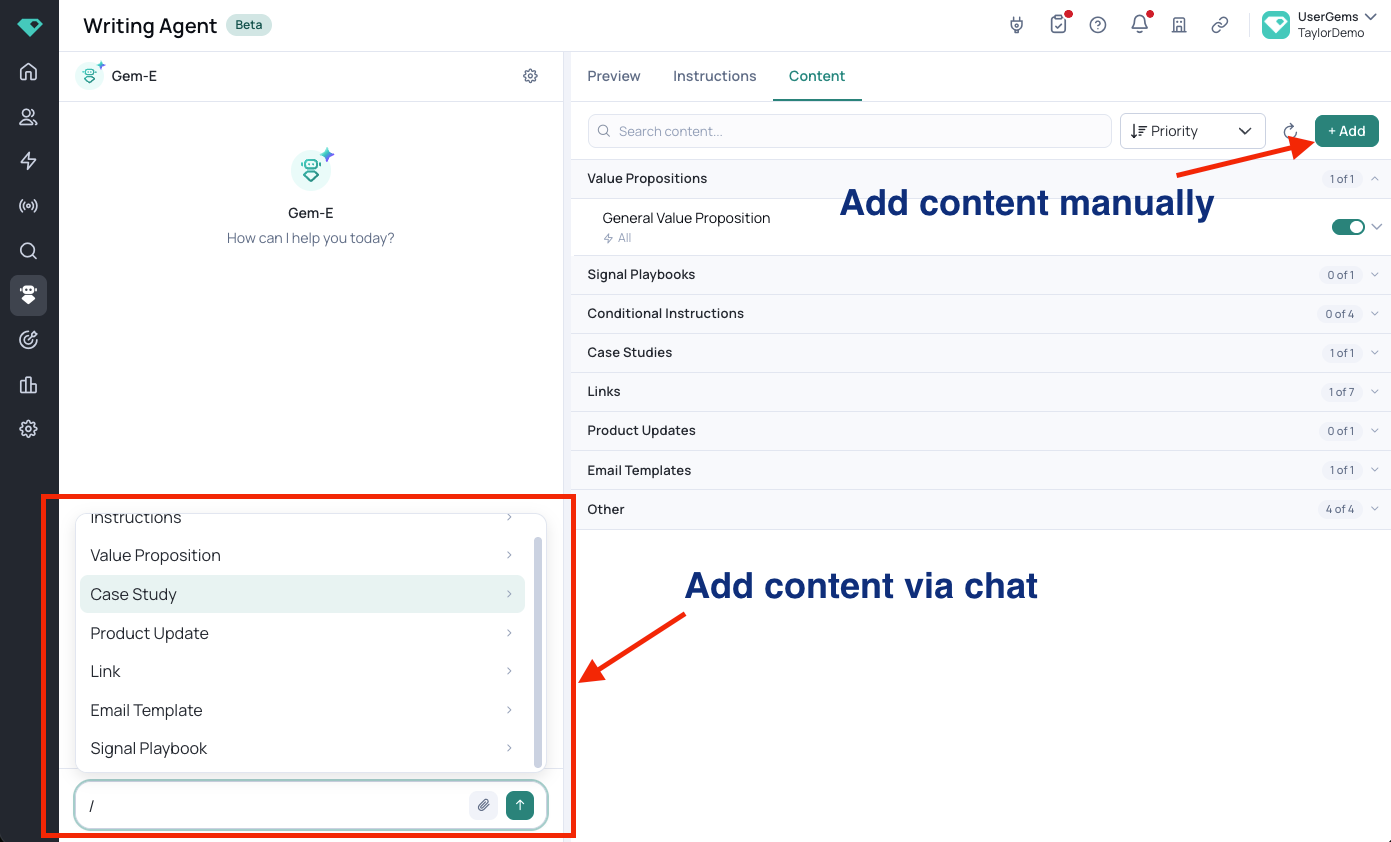Expand the Conditional Instructions section
The height and width of the screenshot is (842, 1391).
(1375, 314)
